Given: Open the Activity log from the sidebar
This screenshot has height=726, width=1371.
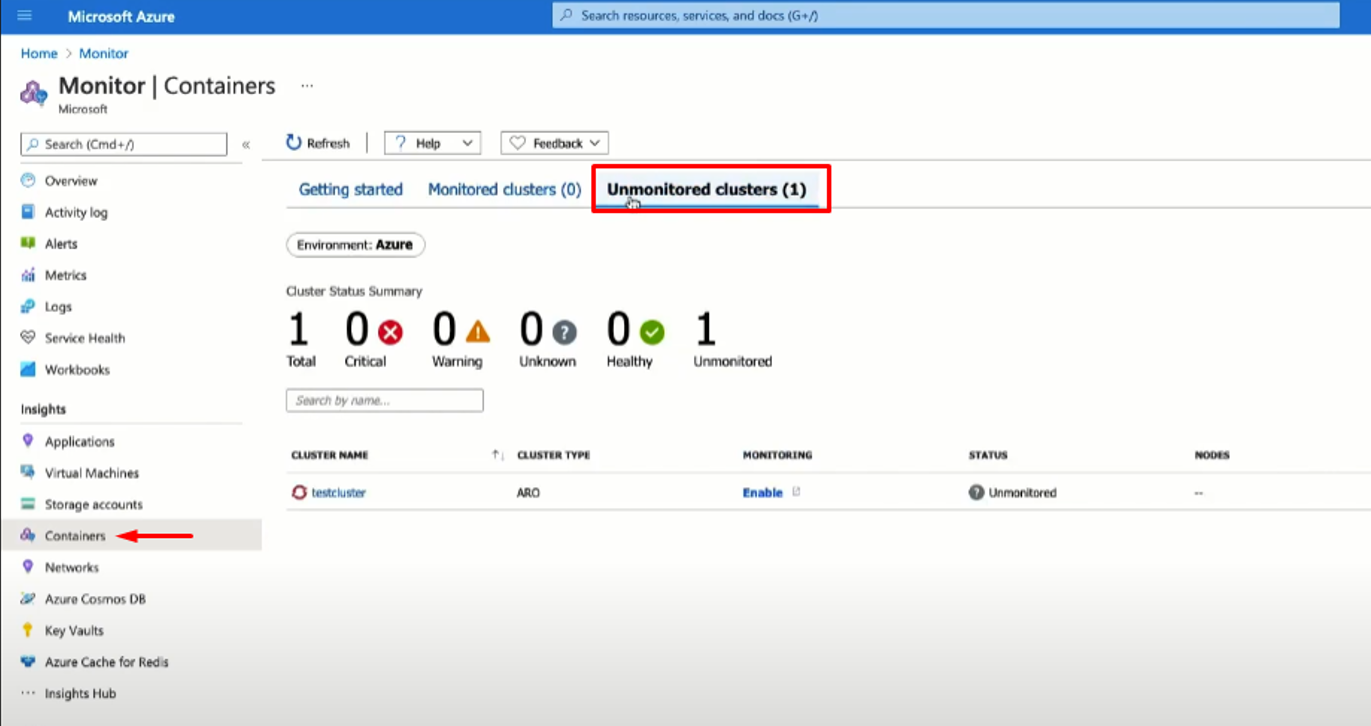Looking at the screenshot, I should (77, 212).
